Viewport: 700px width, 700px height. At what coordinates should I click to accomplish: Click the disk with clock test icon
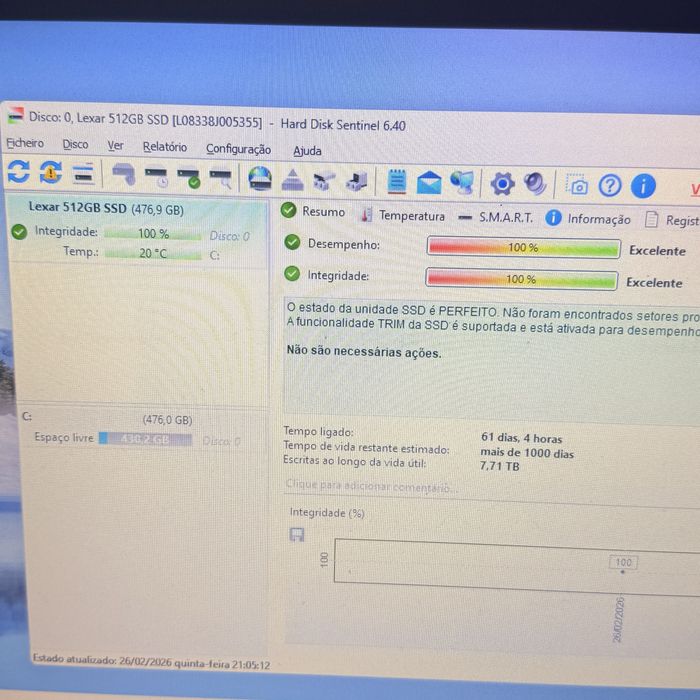pos(156,176)
